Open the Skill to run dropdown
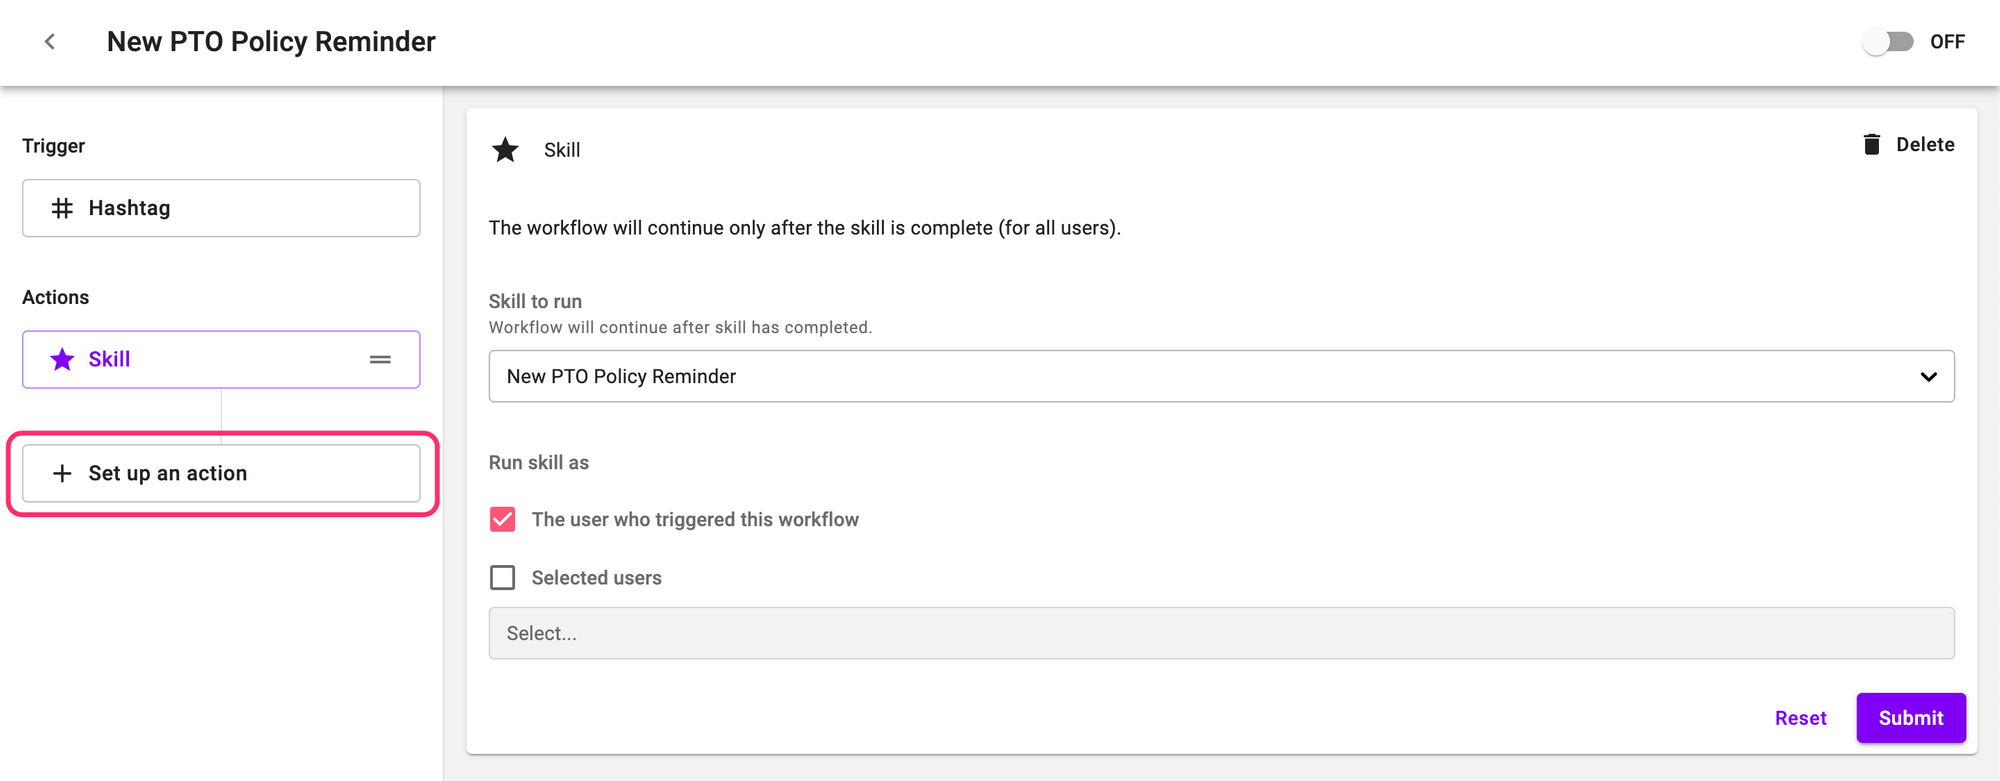 coord(1200,376)
